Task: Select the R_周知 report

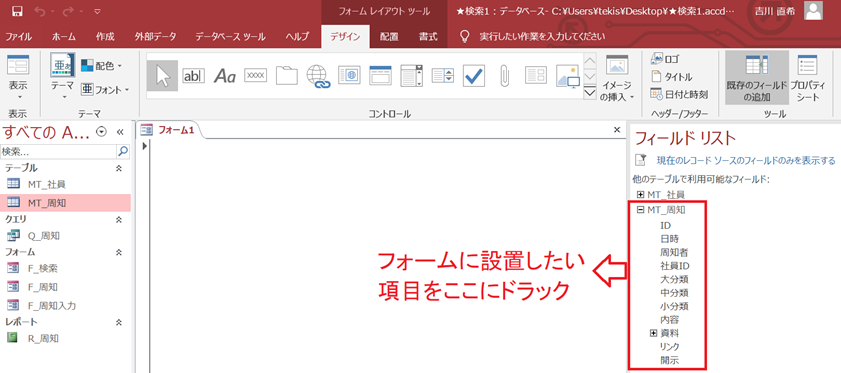Action: pyautogui.click(x=65, y=338)
